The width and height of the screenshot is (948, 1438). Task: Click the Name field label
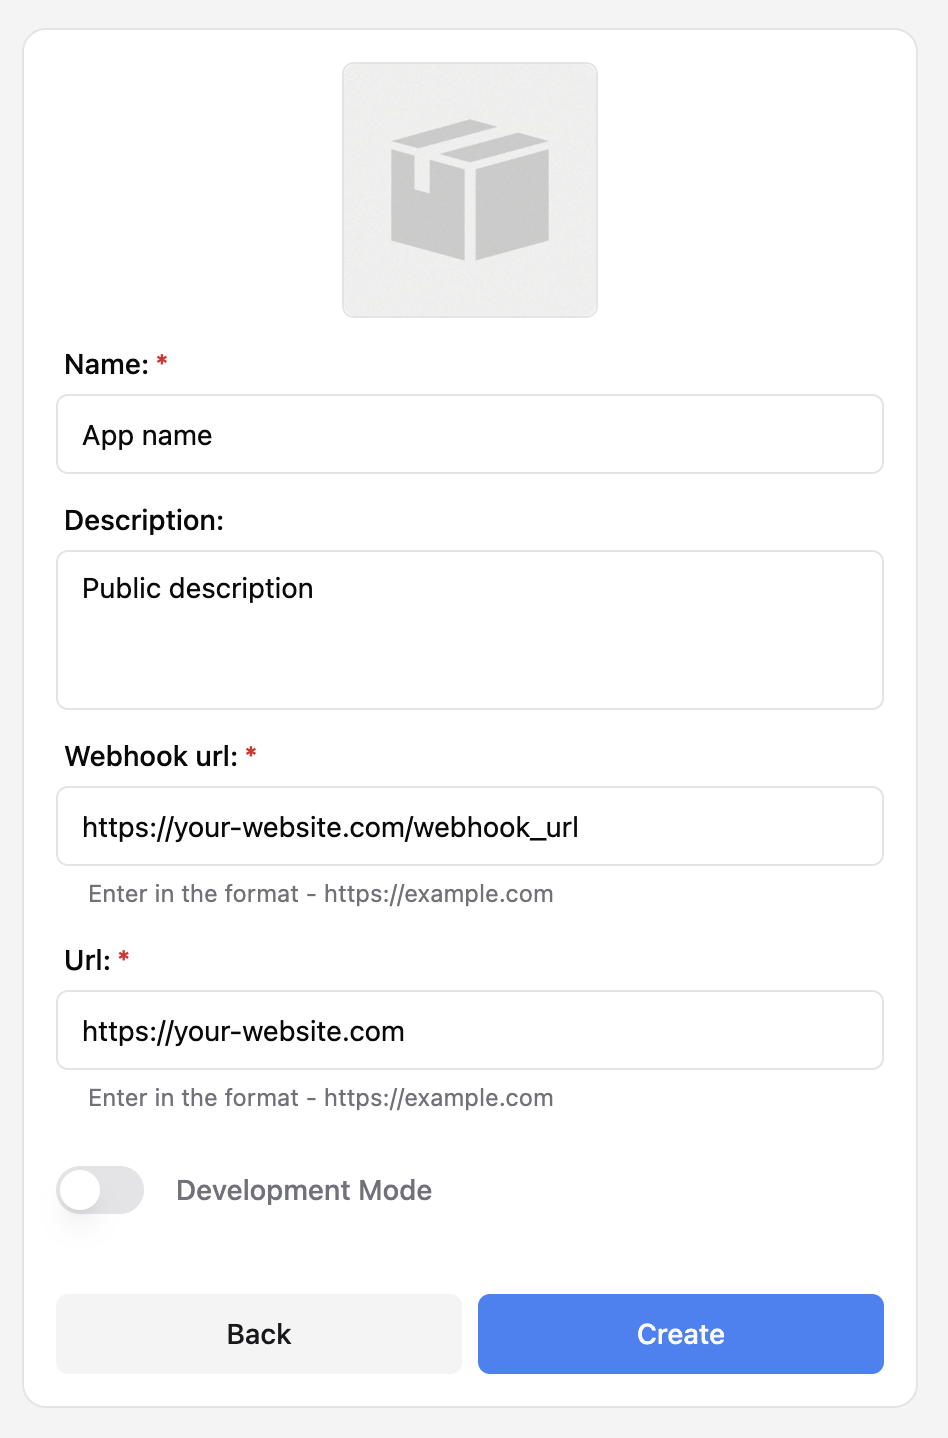[107, 364]
